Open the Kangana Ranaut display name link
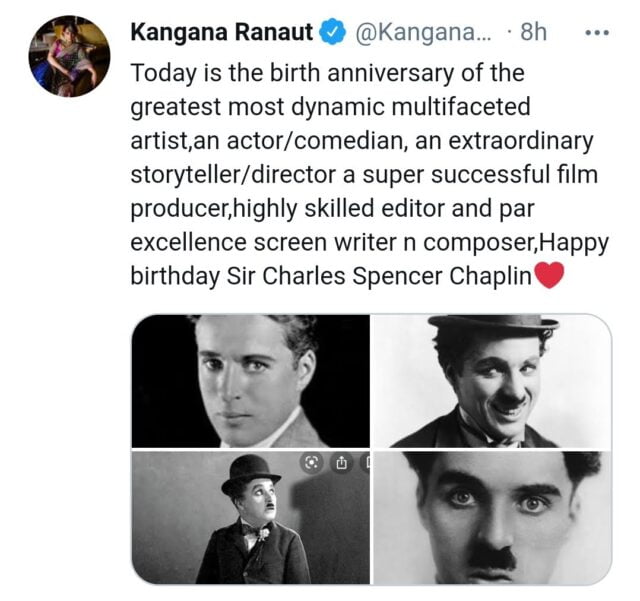Image resolution: width=640 pixels, height=601 pixels. [223, 32]
